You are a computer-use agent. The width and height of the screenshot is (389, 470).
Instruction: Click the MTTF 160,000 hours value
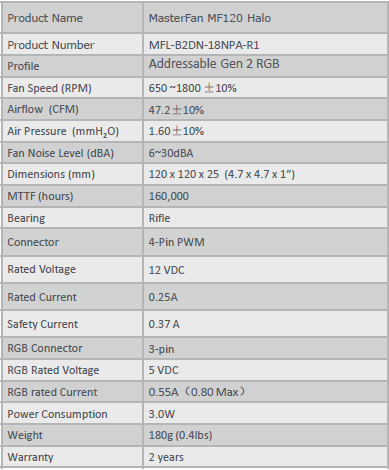[169, 196]
